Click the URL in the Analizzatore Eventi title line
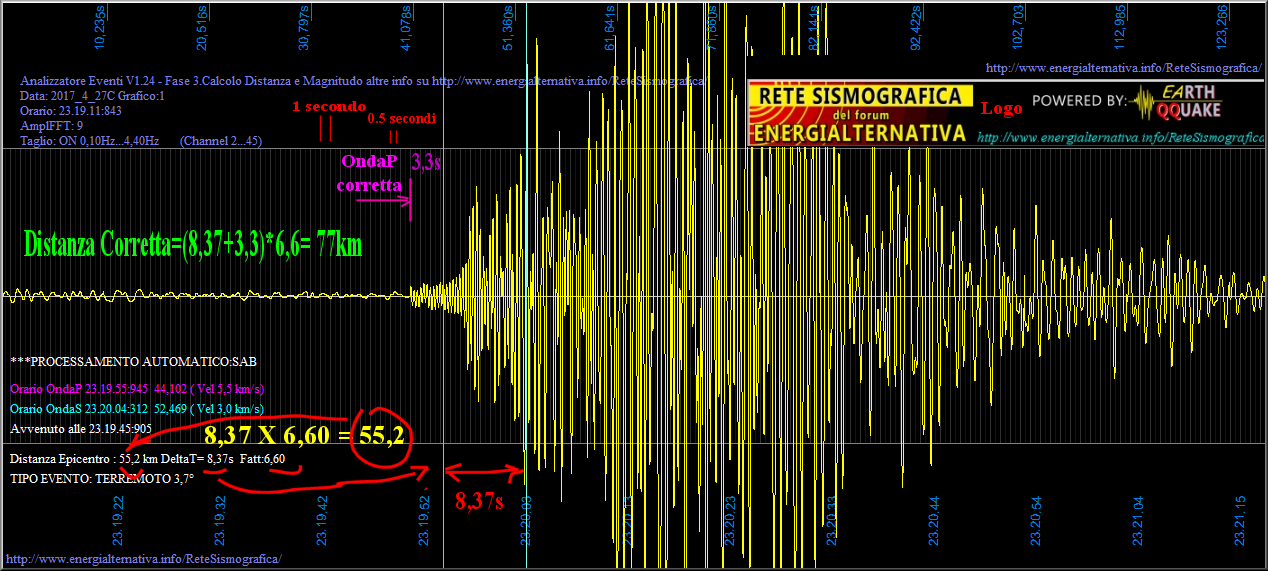 click(570, 81)
